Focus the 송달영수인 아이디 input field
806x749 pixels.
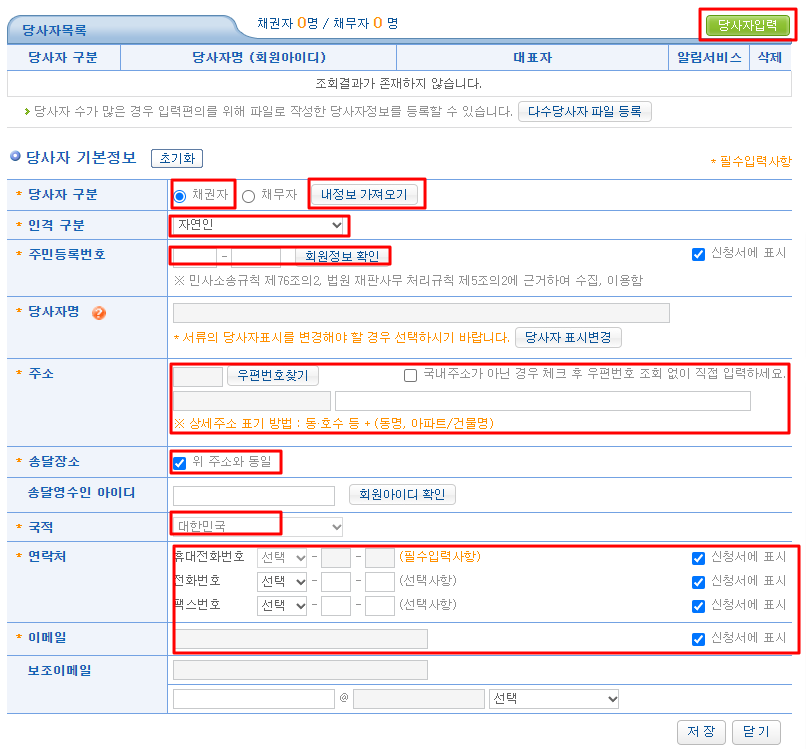[254, 496]
